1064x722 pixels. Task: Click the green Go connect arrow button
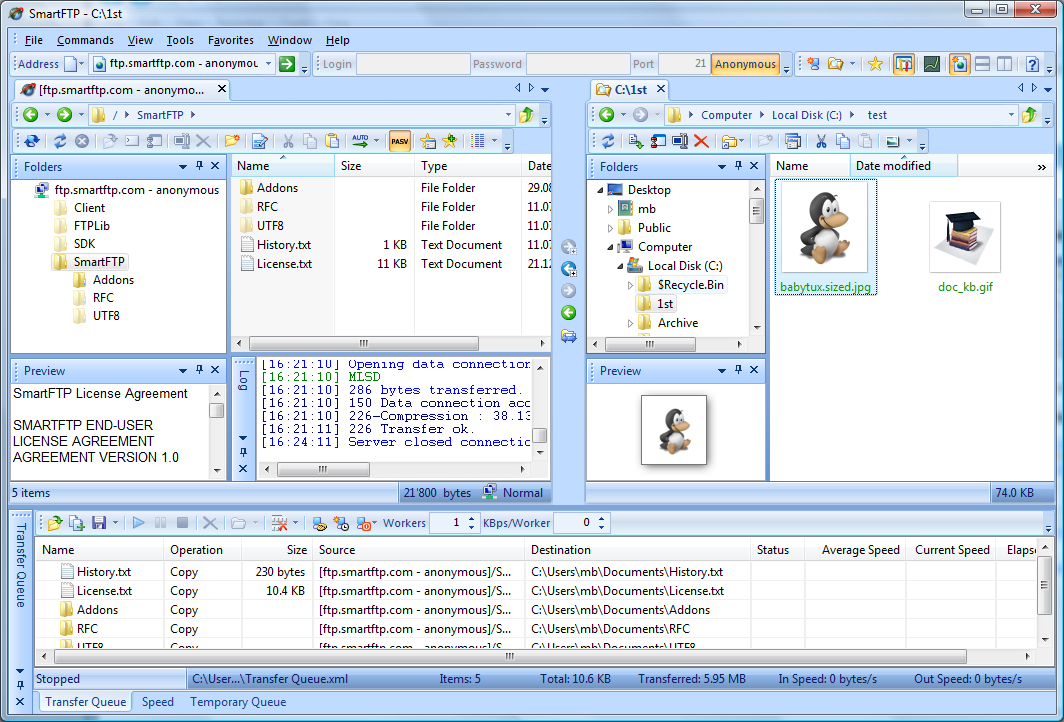click(x=287, y=64)
